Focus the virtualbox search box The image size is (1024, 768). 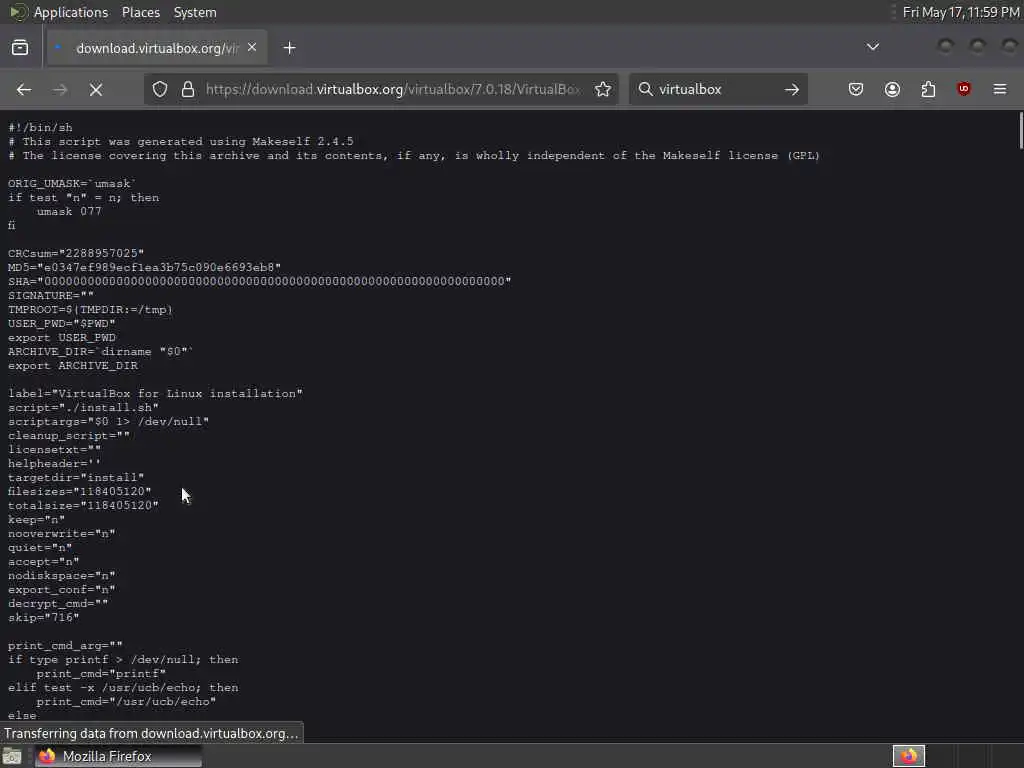click(716, 89)
